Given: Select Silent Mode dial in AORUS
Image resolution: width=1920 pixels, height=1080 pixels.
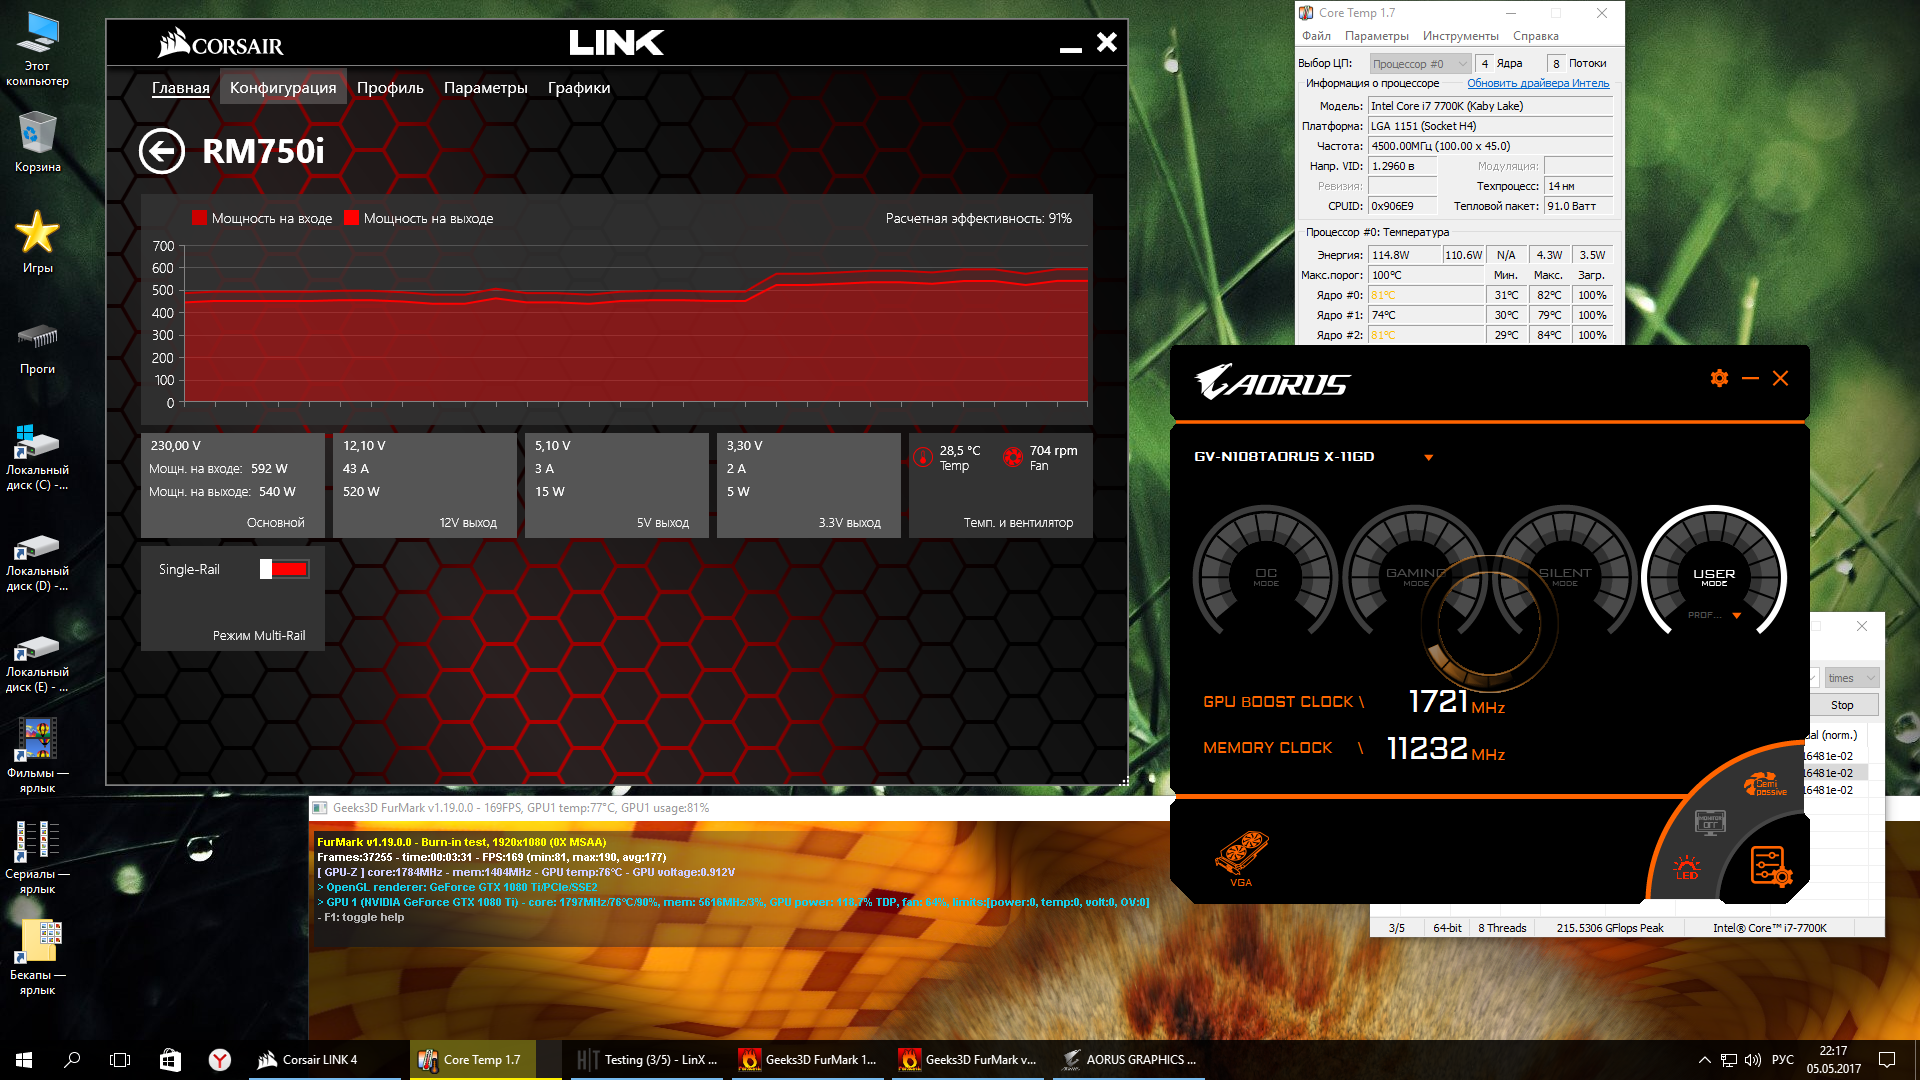Looking at the screenshot, I should pos(1564,576).
